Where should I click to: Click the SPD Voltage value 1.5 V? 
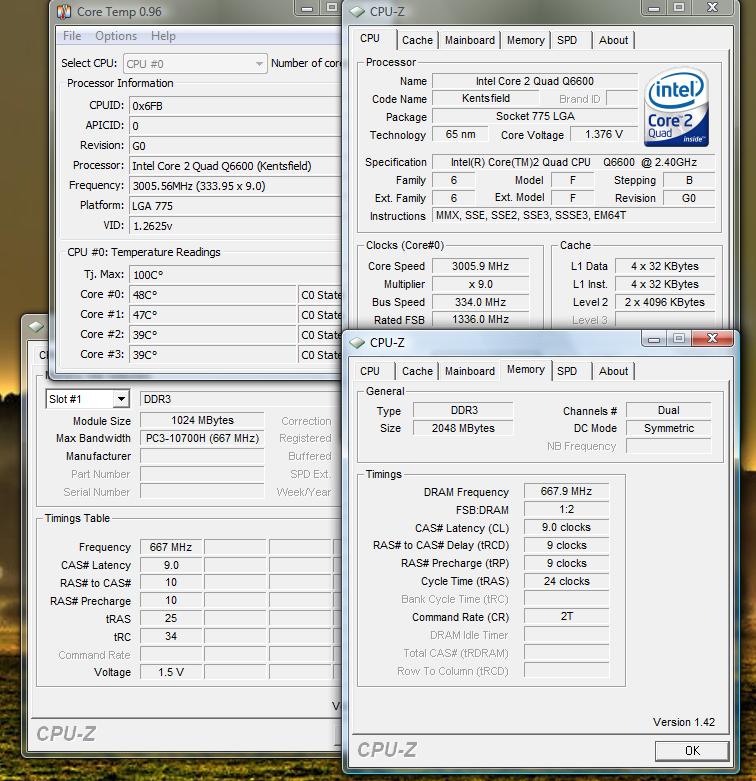point(171,672)
